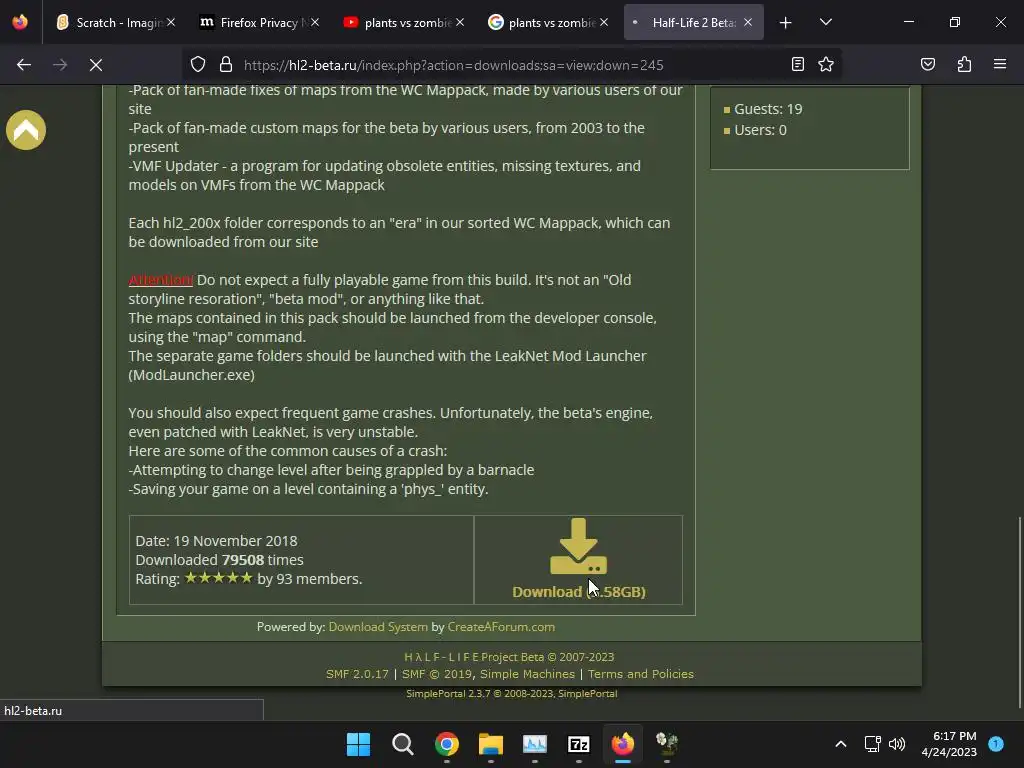Expand the list all tabs dropdown

click(826, 22)
